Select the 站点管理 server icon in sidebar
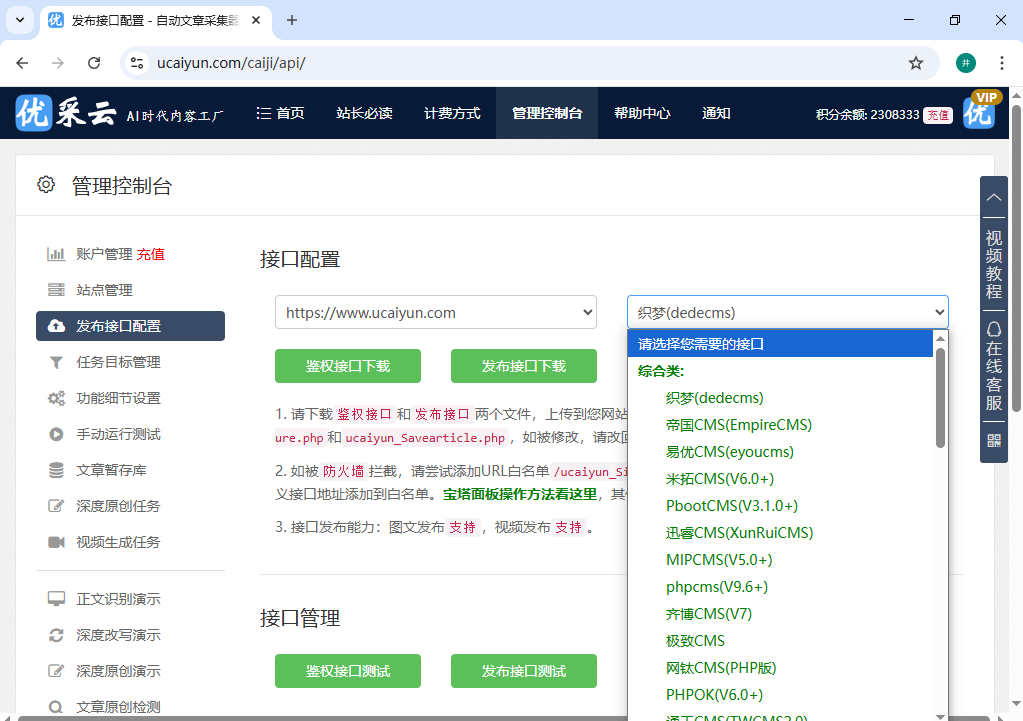This screenshot has height=721, width=1023. 57,290
